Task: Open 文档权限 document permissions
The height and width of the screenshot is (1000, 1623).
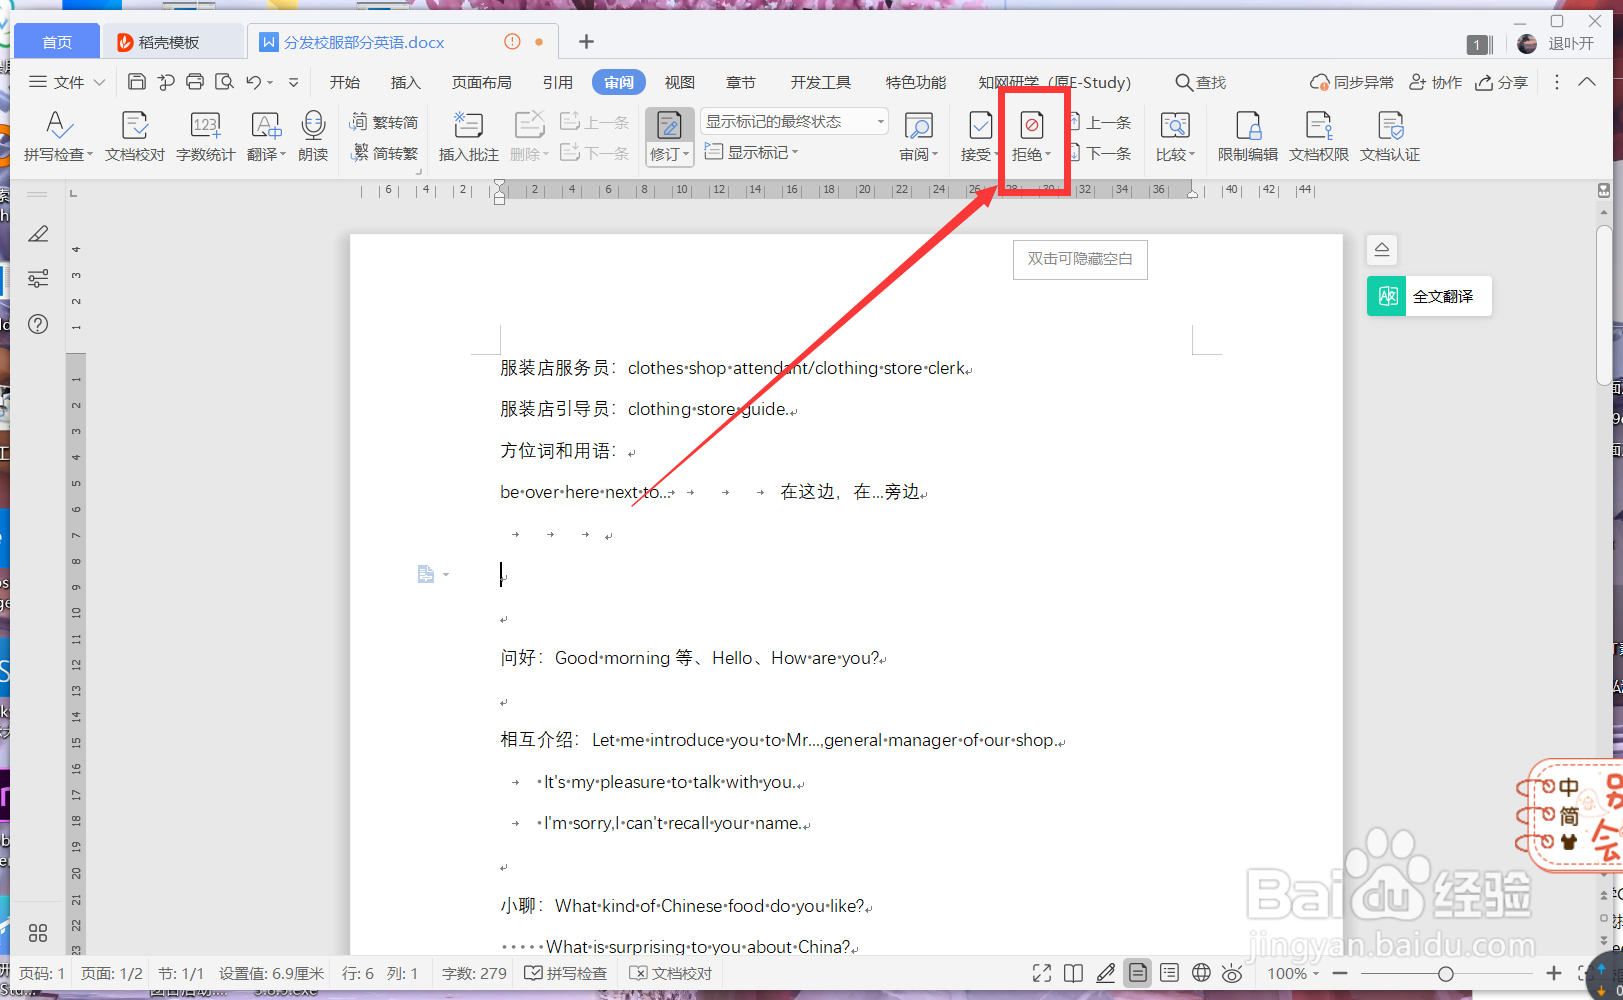Action: [1319, 136]
